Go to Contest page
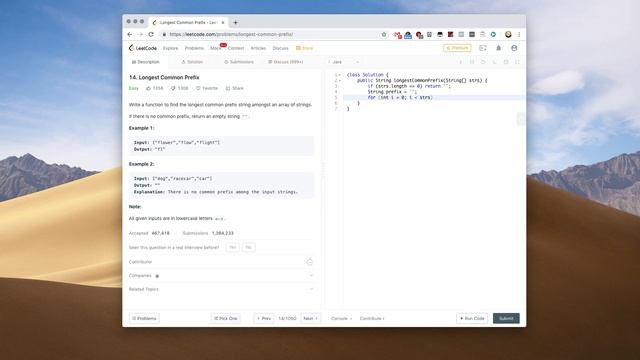Viewport: 640px width, 360px height. click(236, 48)
